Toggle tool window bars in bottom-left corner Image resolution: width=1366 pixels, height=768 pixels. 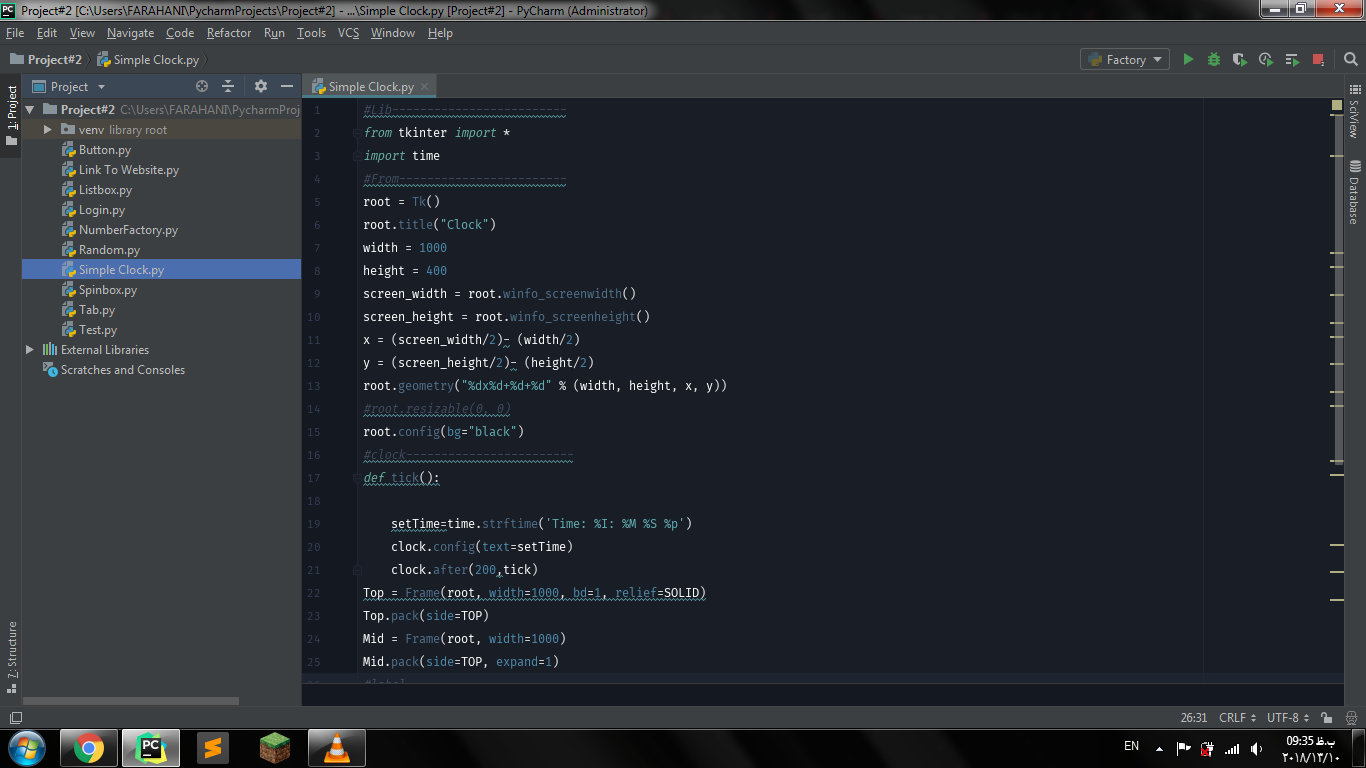(15, 718)
